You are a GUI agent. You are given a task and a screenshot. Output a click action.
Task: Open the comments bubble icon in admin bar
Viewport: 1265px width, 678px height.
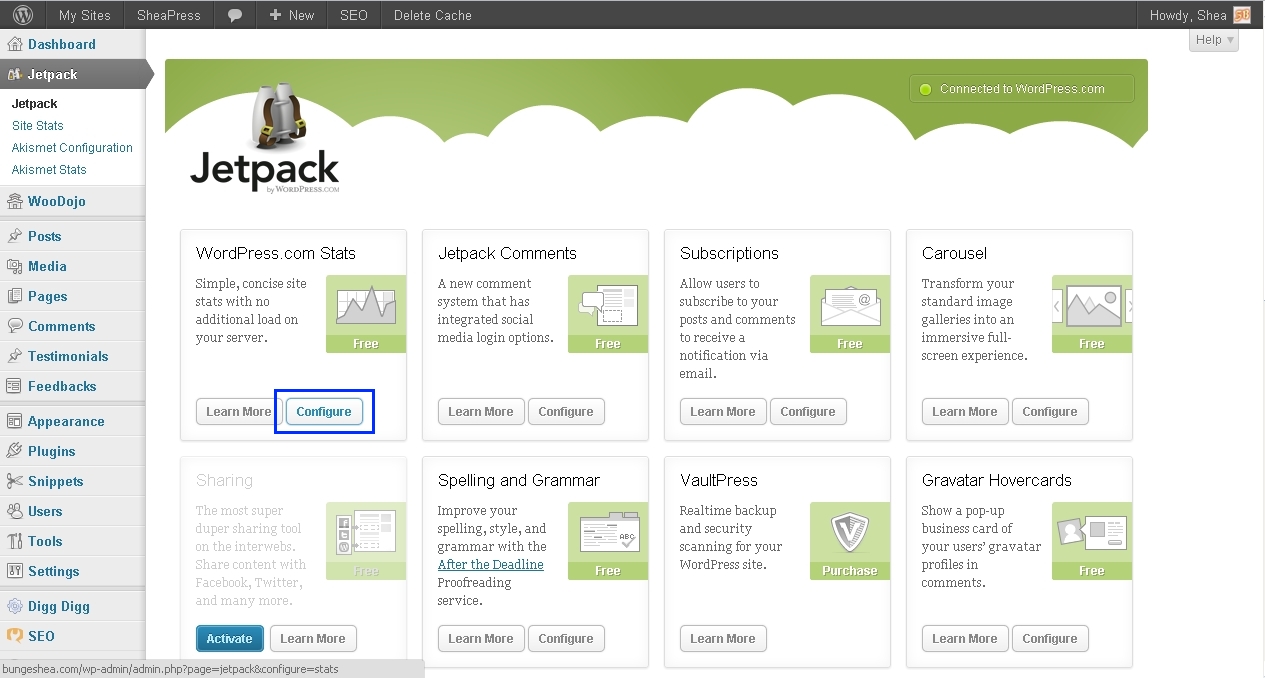234,15
